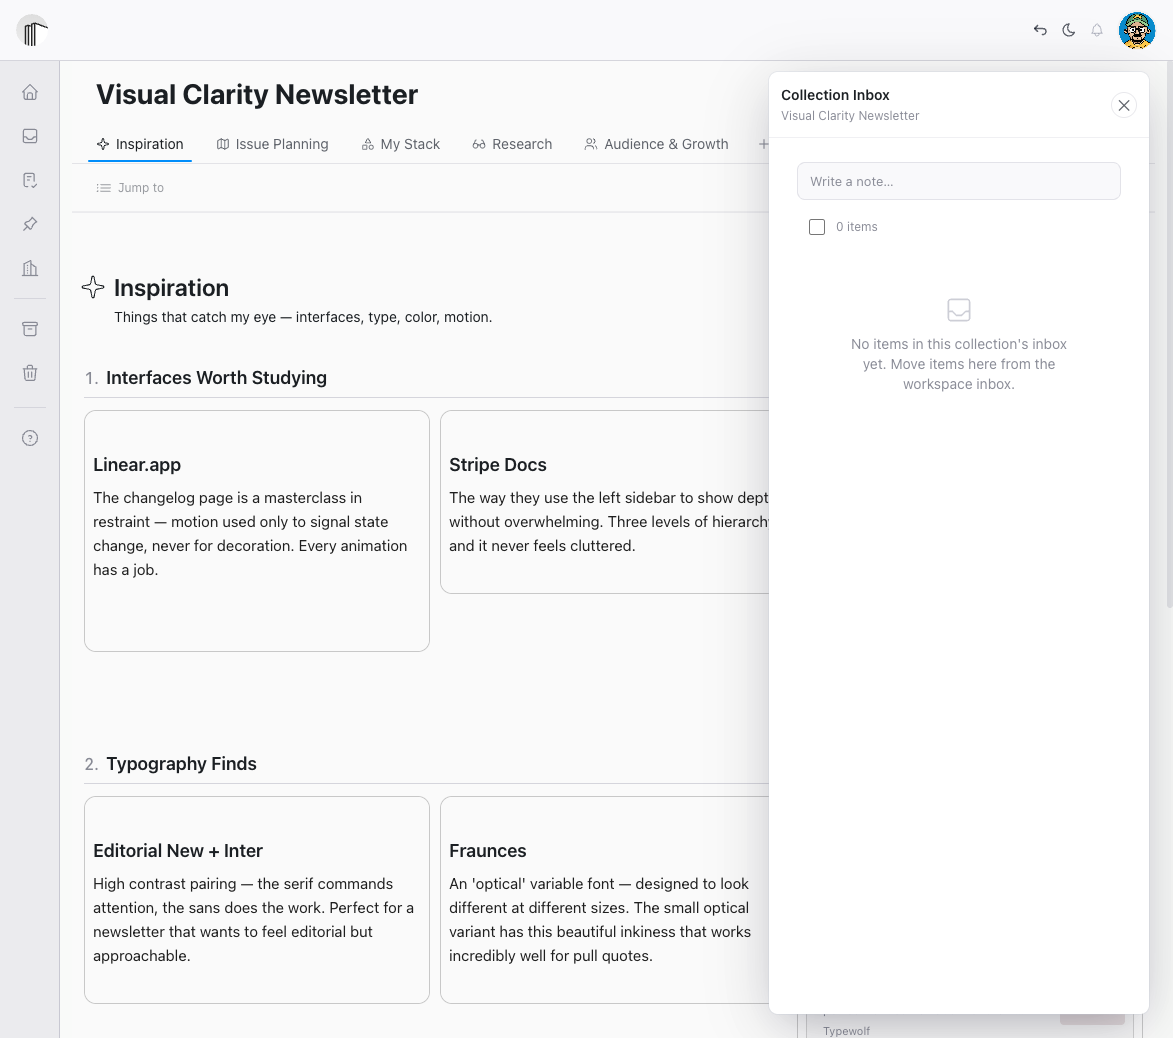
Task: Open the user avatar menu
Action: 1136,31
